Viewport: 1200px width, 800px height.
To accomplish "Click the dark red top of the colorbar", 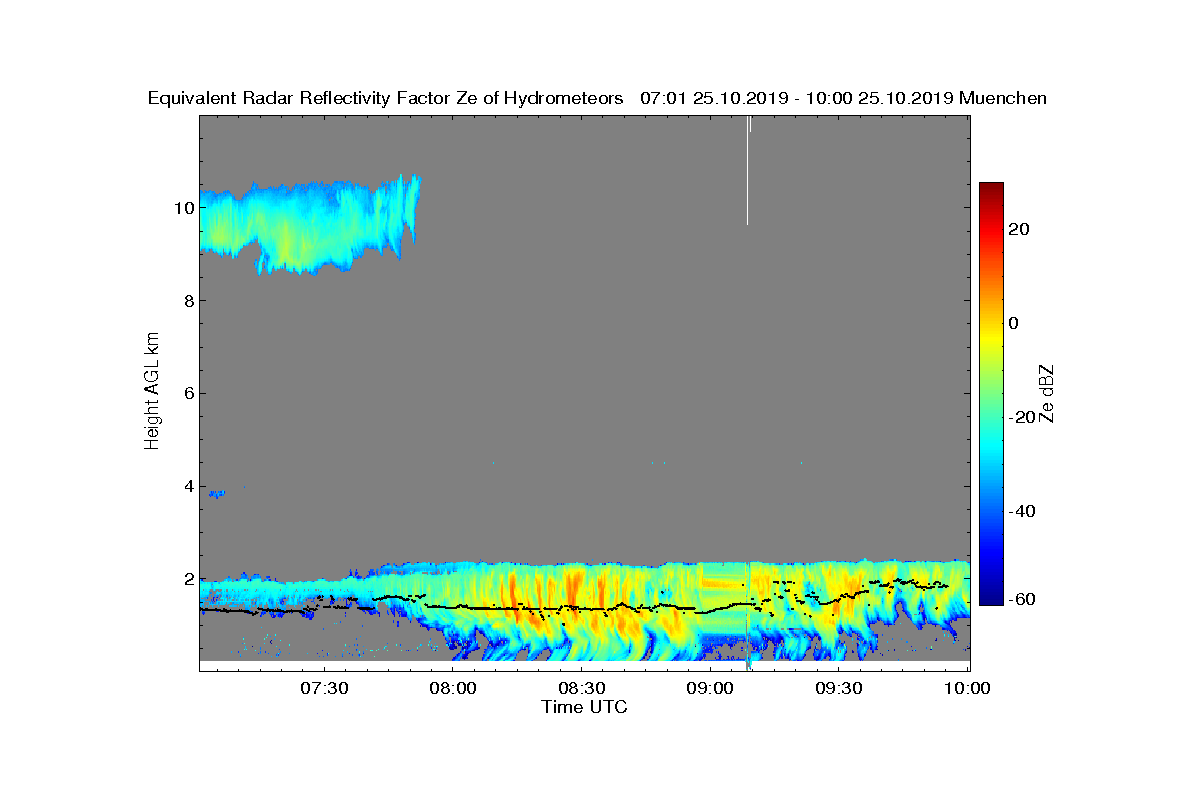I will pyautogui.click(x=991, y=188).
